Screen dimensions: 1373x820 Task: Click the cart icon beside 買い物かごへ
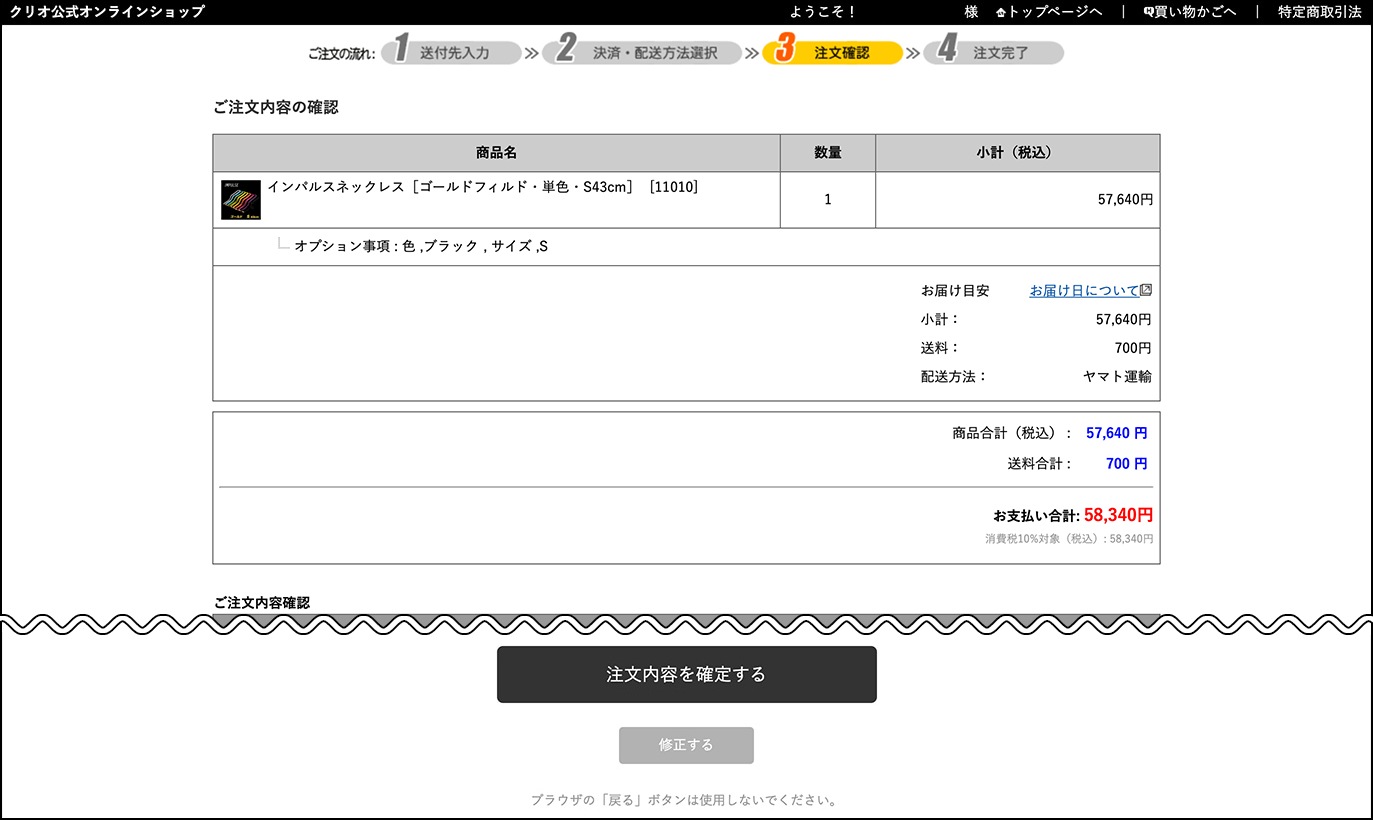point(1148,12)
